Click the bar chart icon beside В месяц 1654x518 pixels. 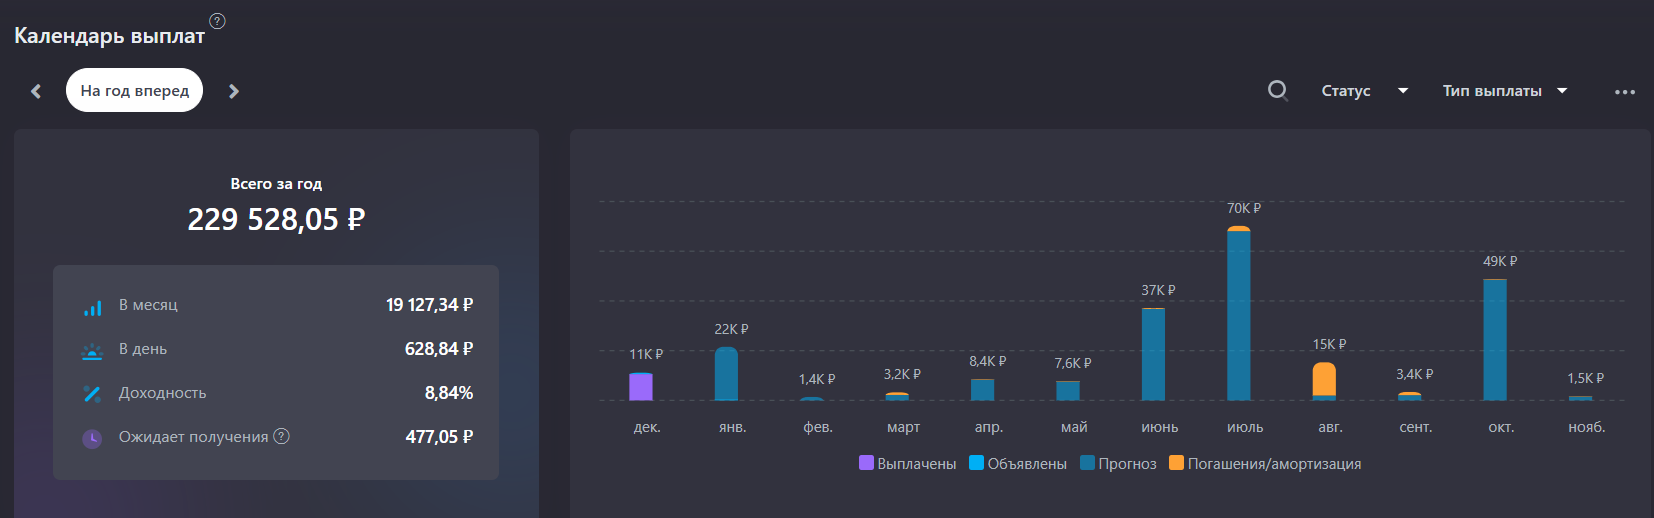92,306
